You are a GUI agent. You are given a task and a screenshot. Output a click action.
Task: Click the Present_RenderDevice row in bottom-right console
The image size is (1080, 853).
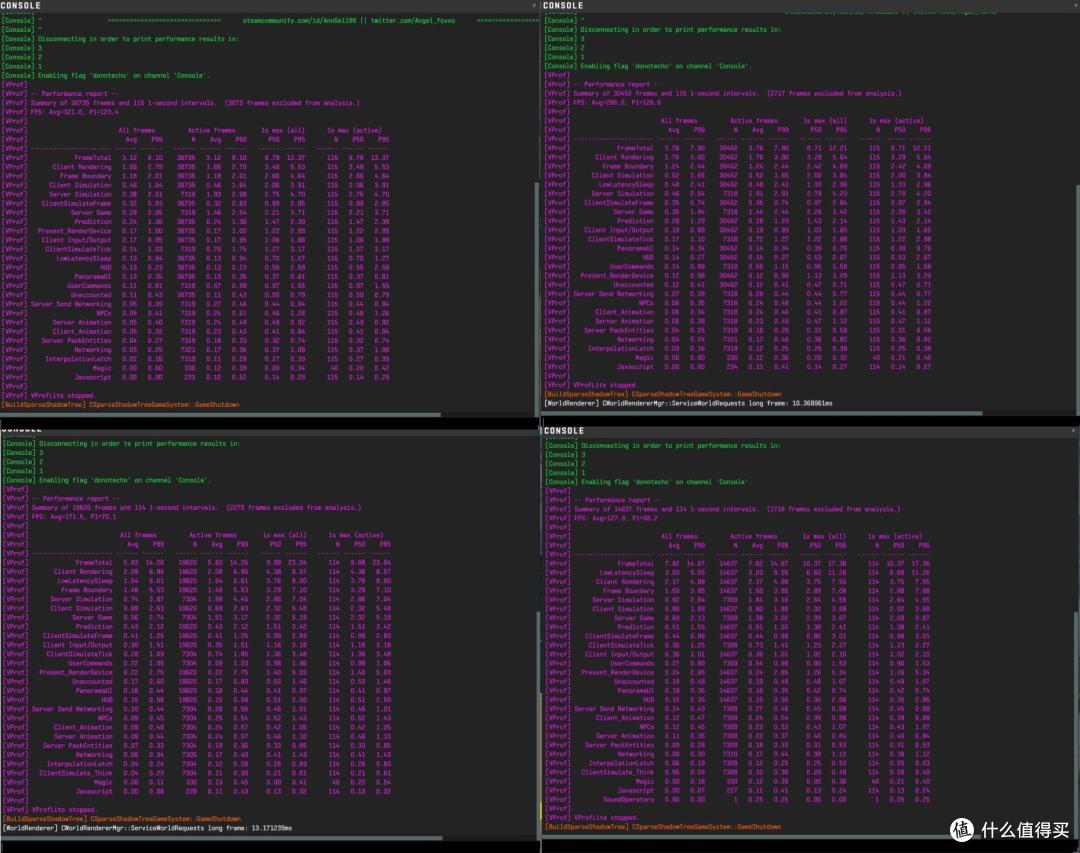738,672
